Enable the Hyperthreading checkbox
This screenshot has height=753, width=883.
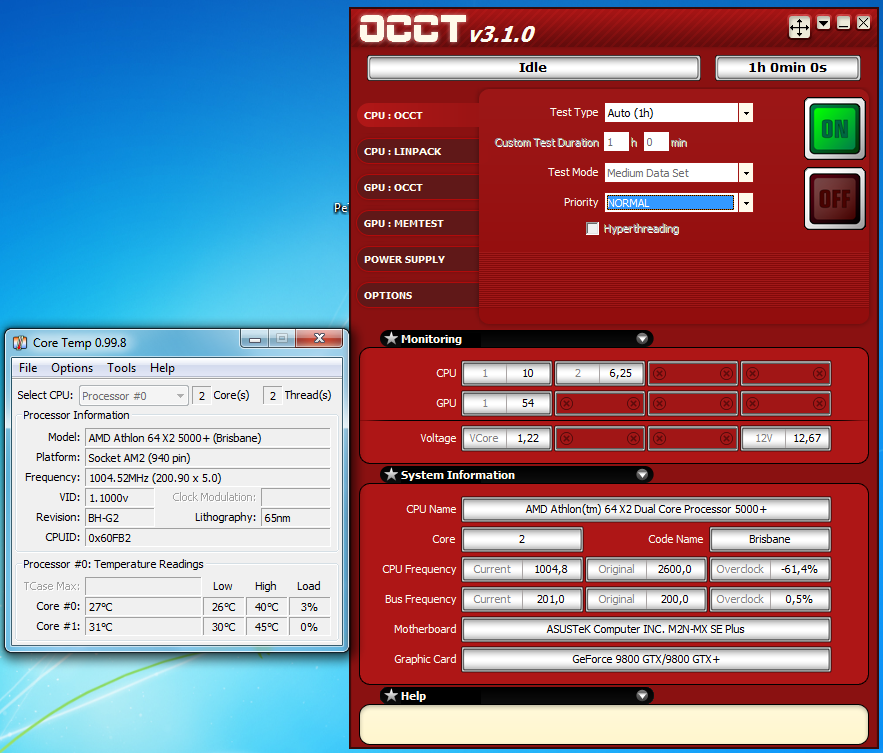pos(592,229)
